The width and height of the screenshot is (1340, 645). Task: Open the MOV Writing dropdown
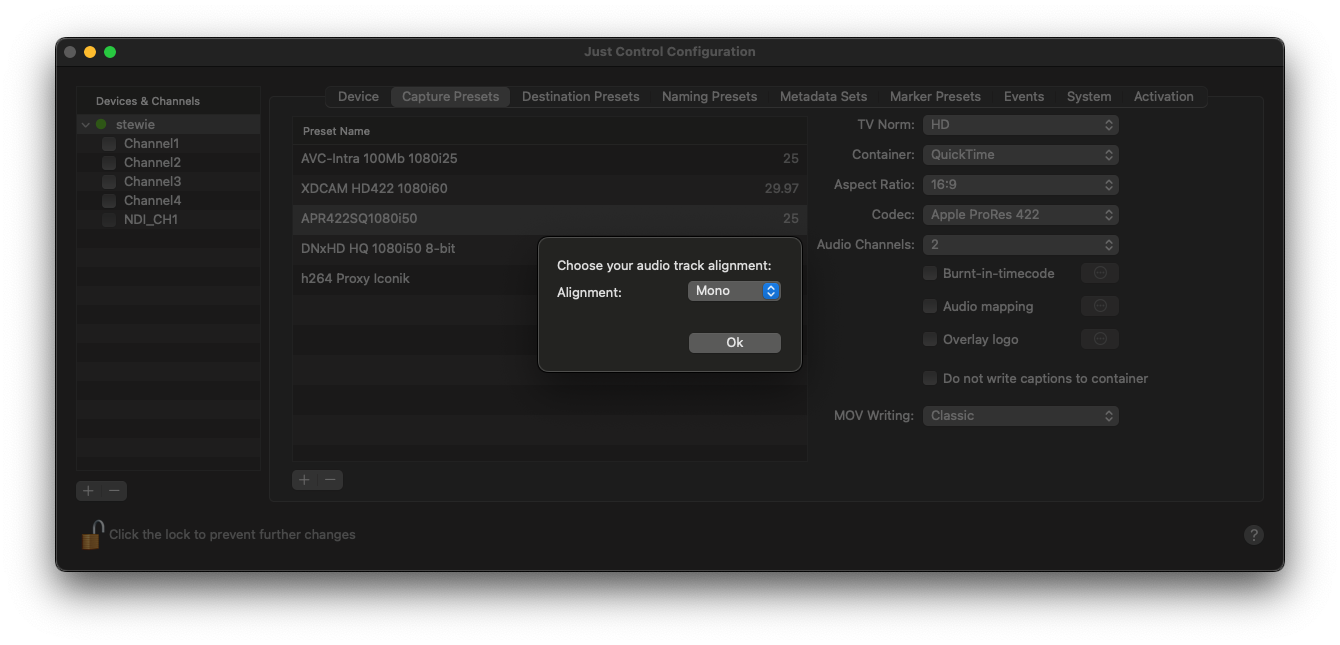point(1020,416)
